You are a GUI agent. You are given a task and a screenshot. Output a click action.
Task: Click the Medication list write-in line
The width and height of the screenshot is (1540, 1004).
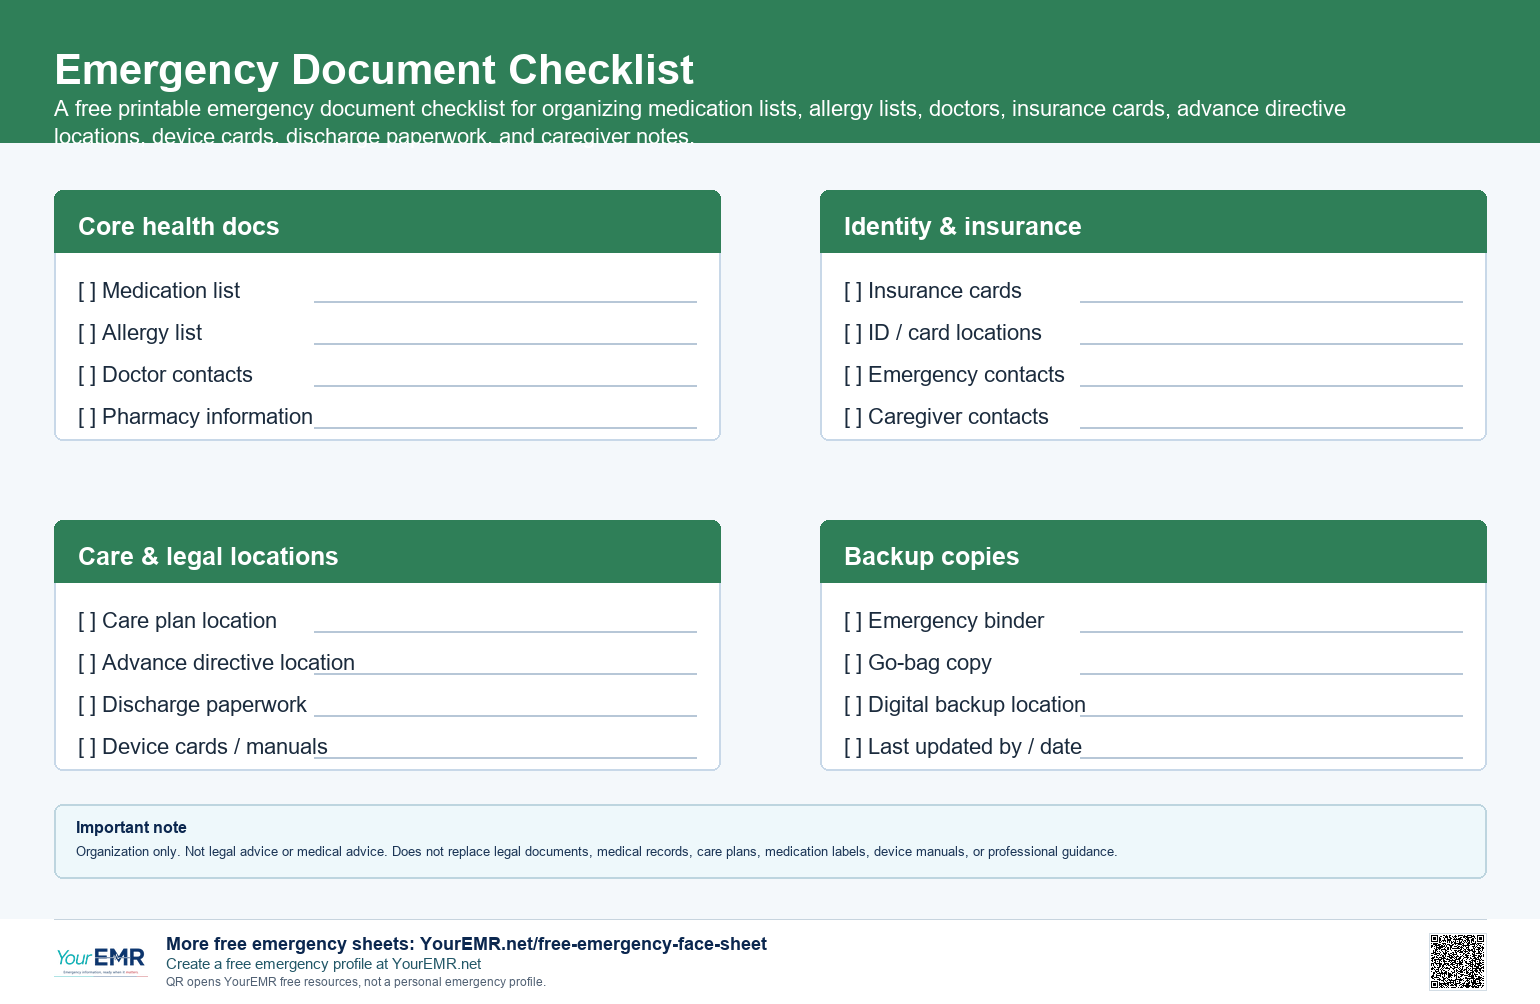[505, 301]
